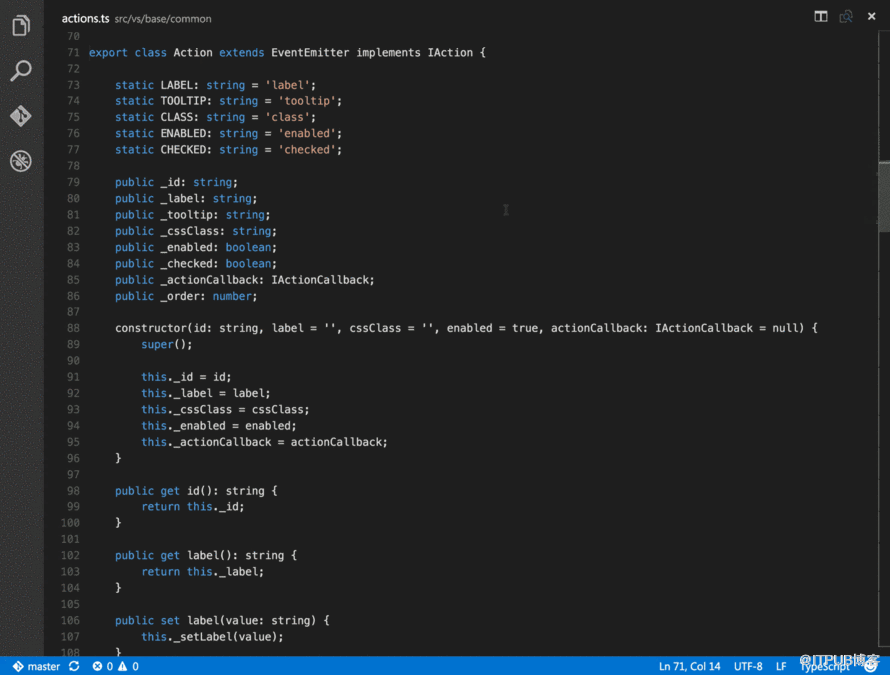
Task: Click the dimmed icon beside Split Editor
Action: 846,16
